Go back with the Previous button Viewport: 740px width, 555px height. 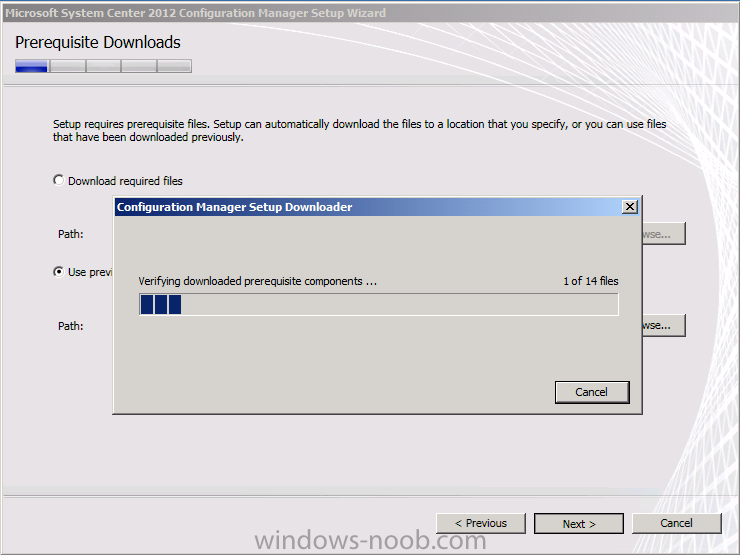[x=480, y=523]
